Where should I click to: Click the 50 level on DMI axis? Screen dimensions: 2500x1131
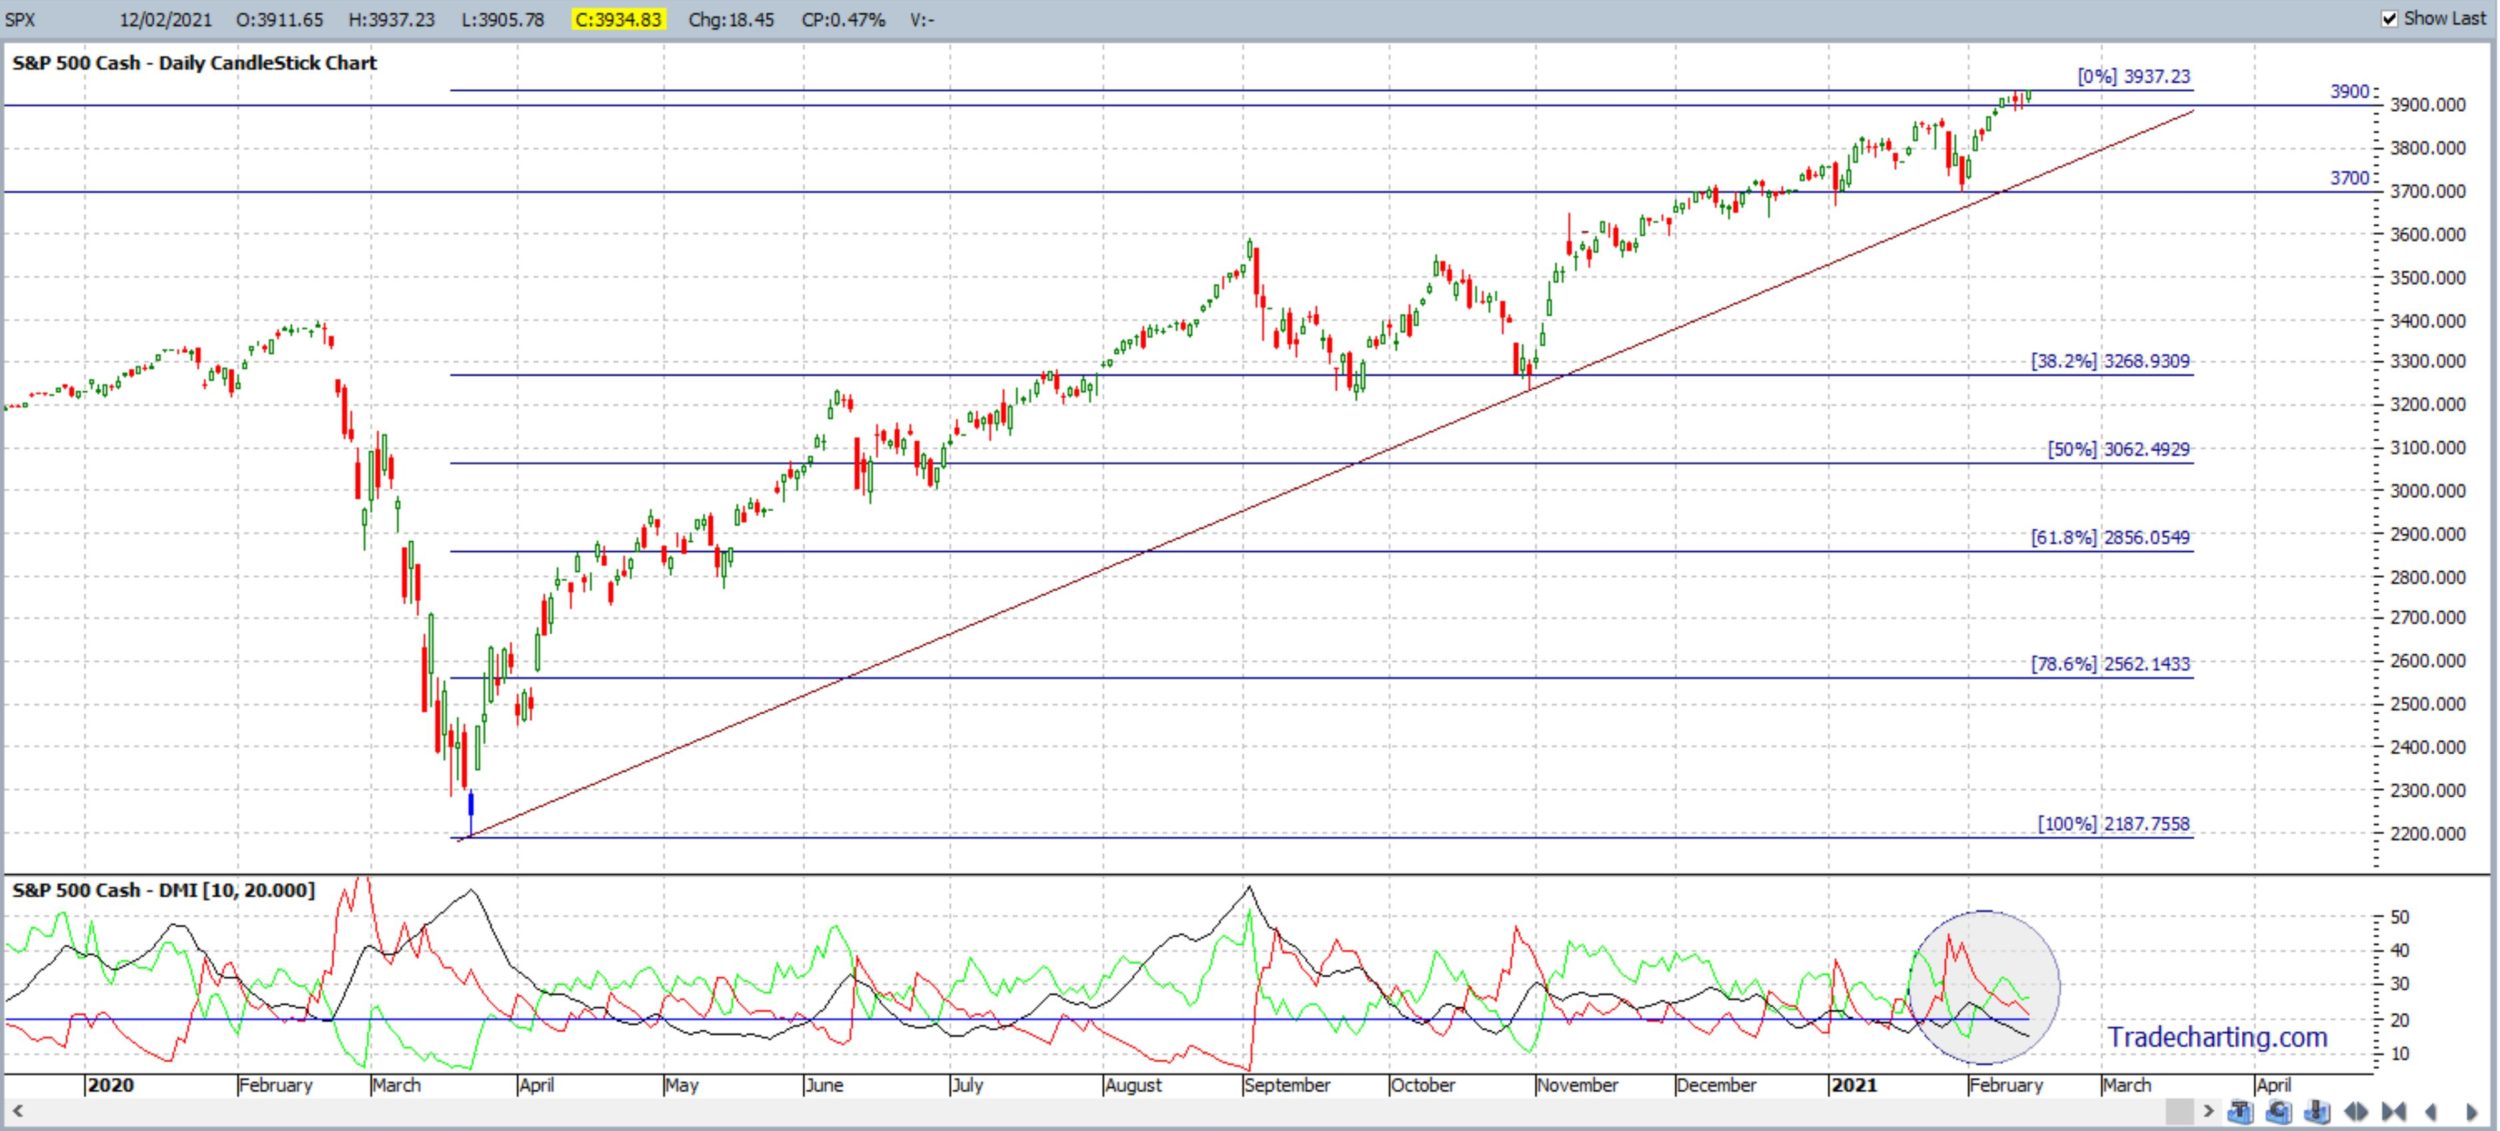pos(2399,917)
